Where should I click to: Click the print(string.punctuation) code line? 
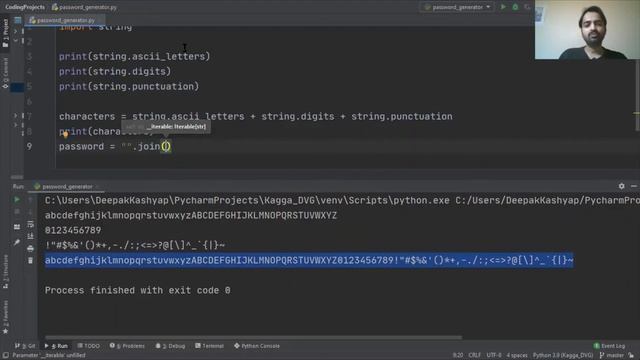129,87
